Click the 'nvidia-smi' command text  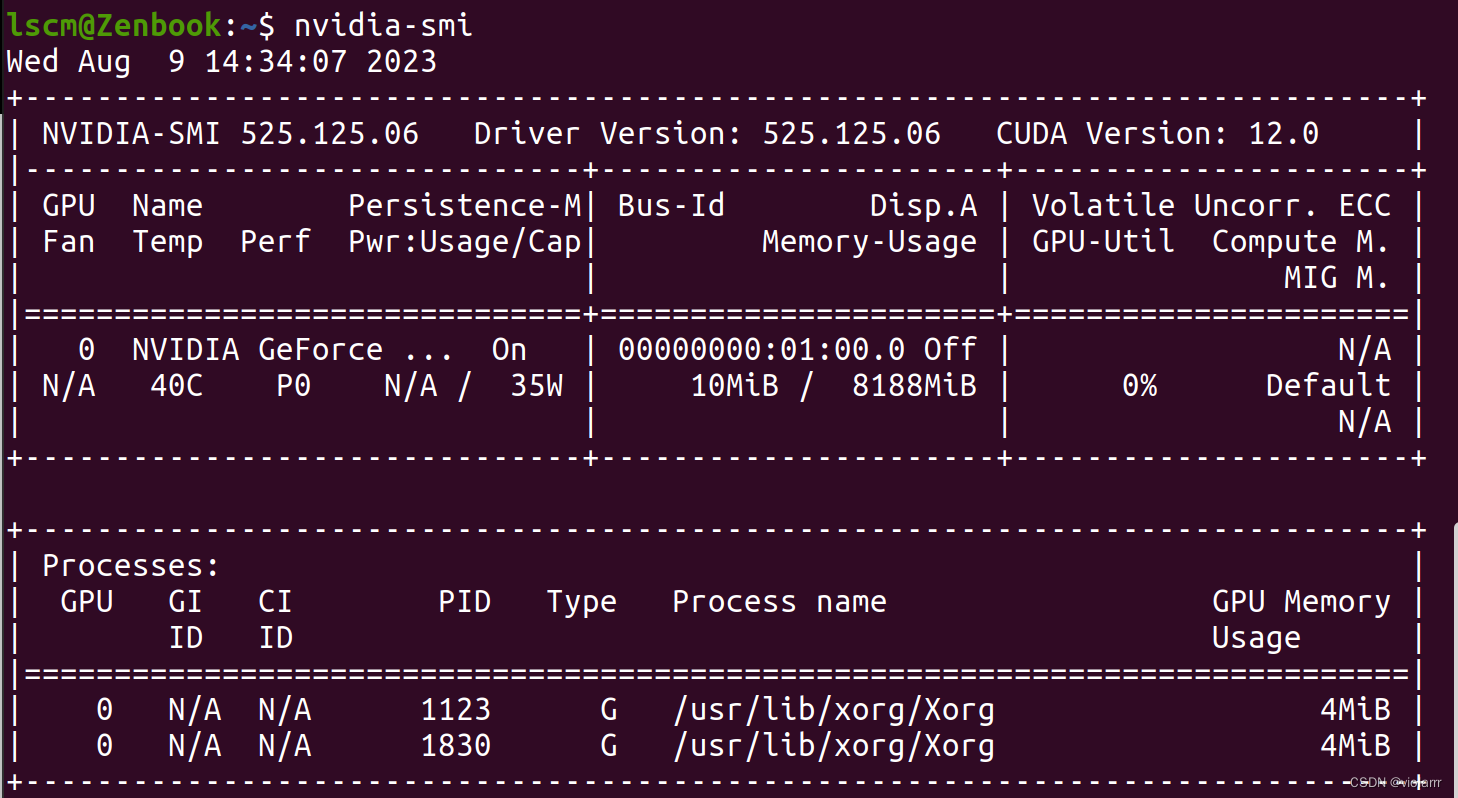click(383, 25)
